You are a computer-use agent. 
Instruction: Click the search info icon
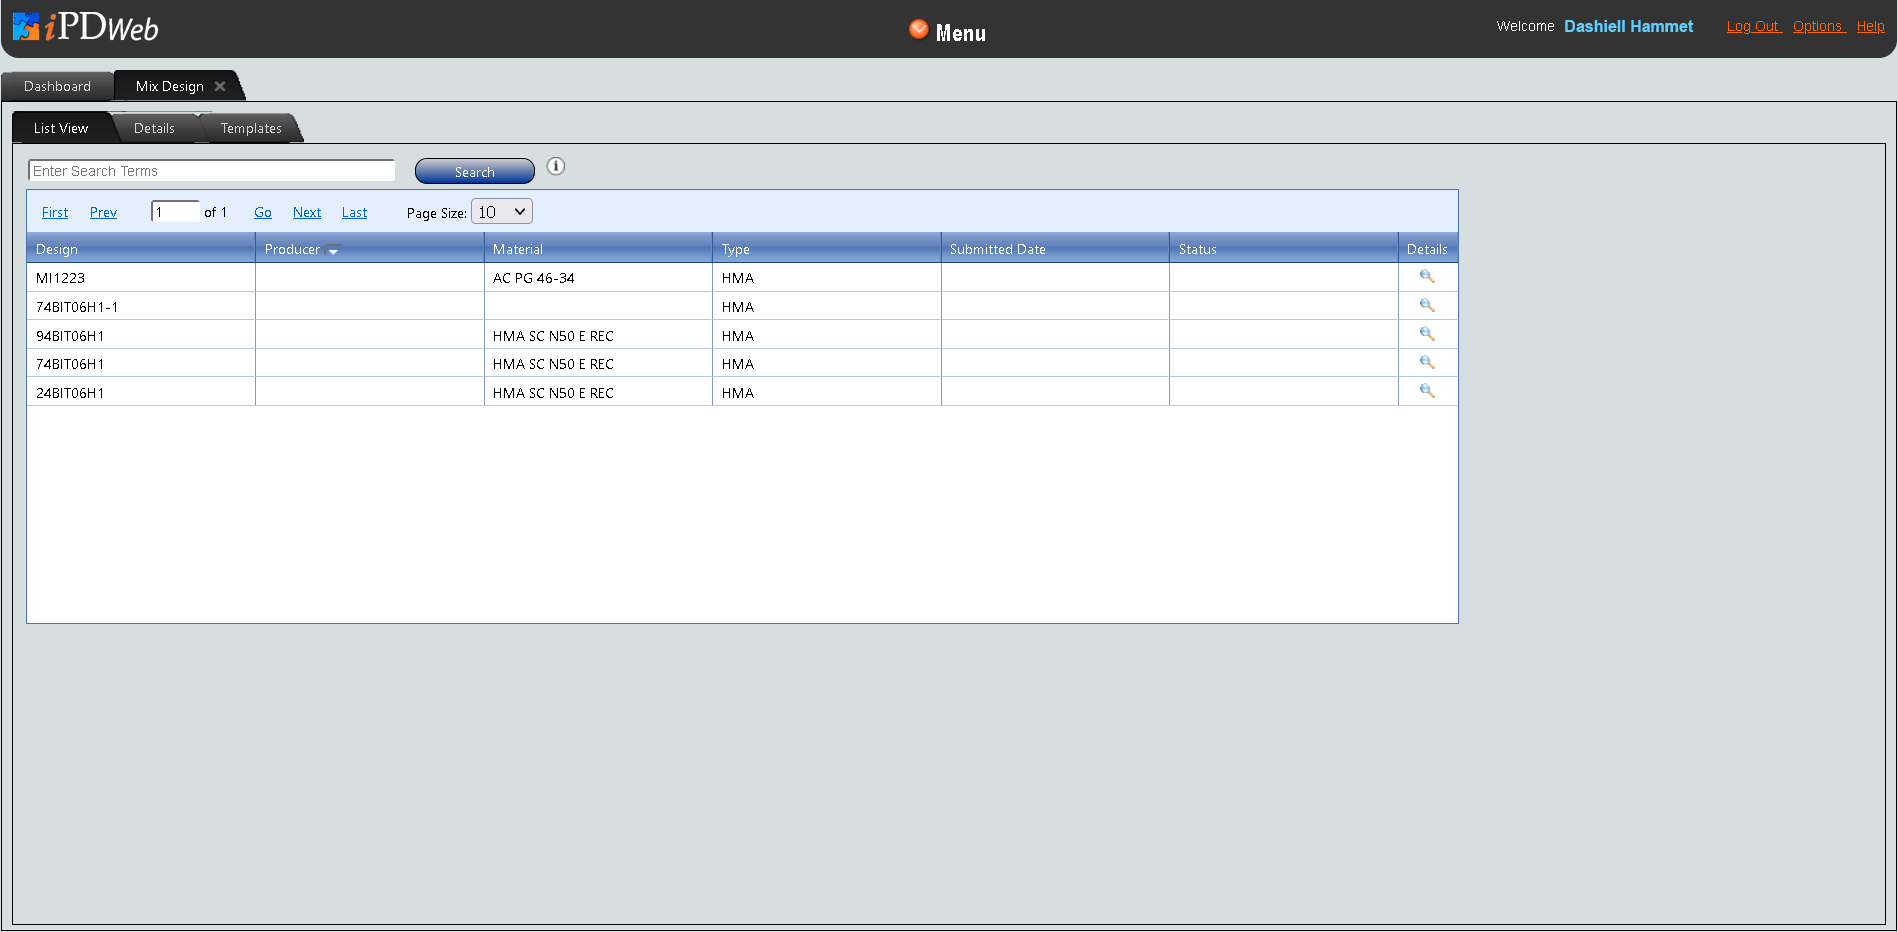[556, 167]
